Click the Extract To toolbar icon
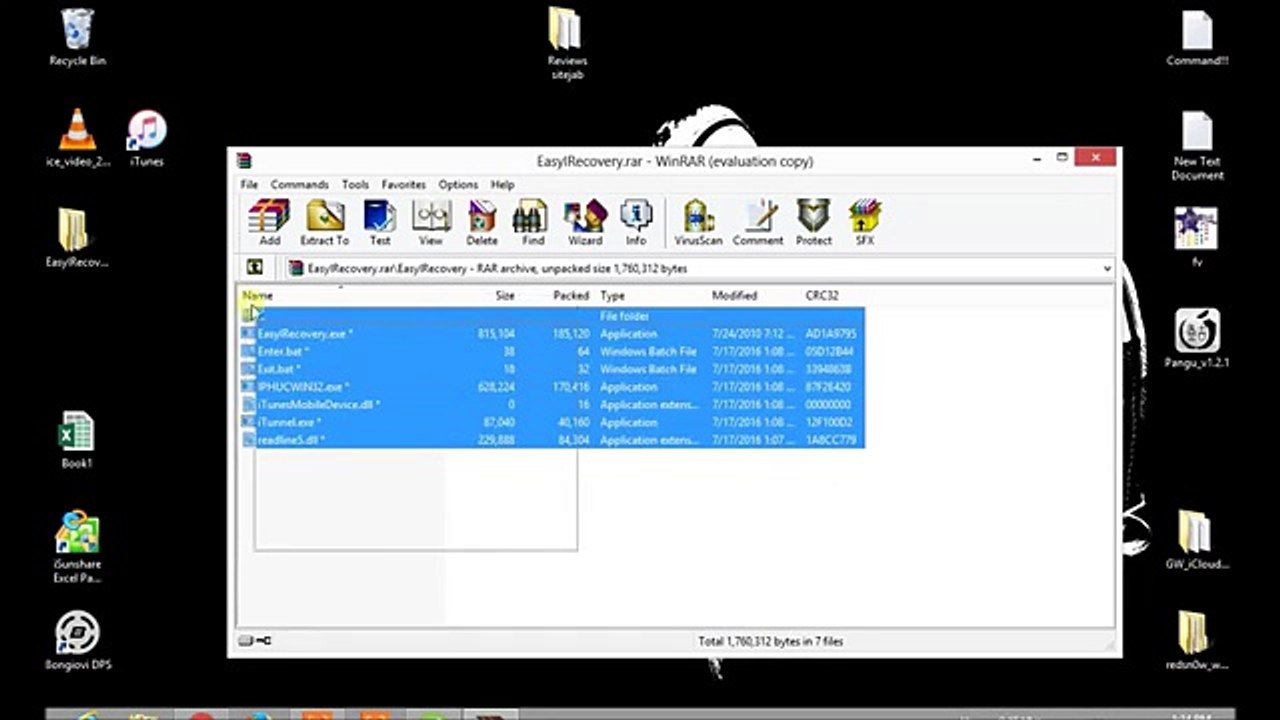The height and width of the screenshot is (720, 1280). pos(324,222)
